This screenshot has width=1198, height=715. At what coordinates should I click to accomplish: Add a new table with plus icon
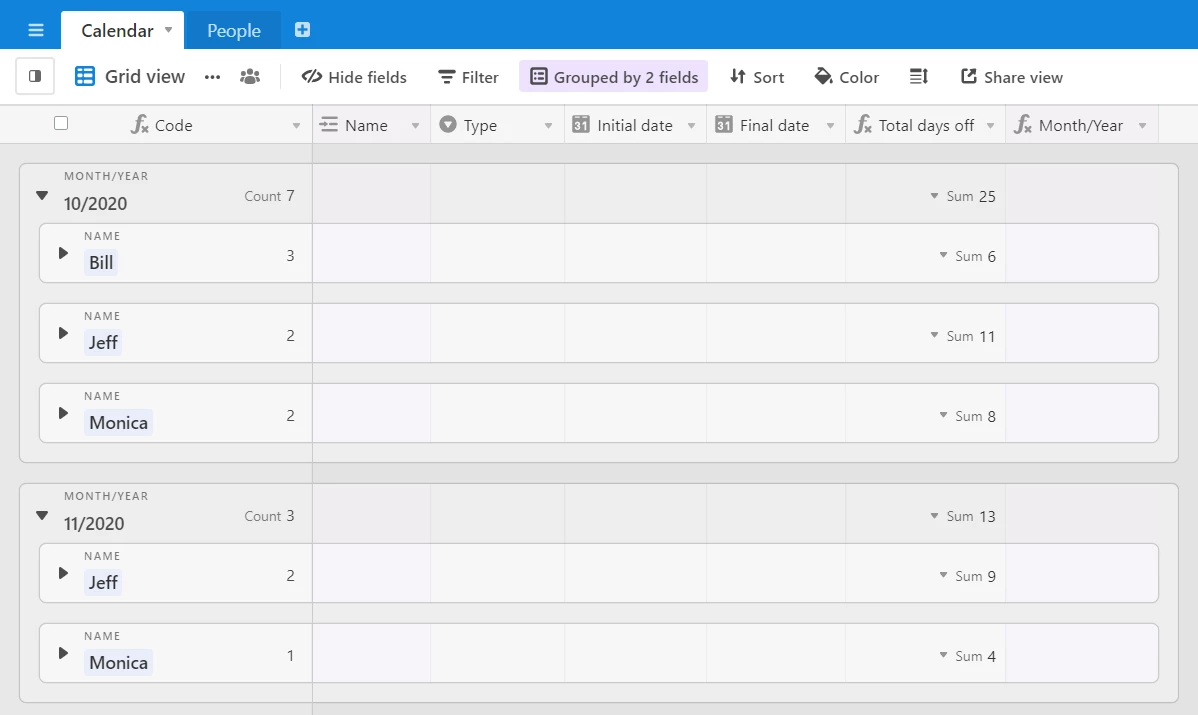(x=303, y=30)
